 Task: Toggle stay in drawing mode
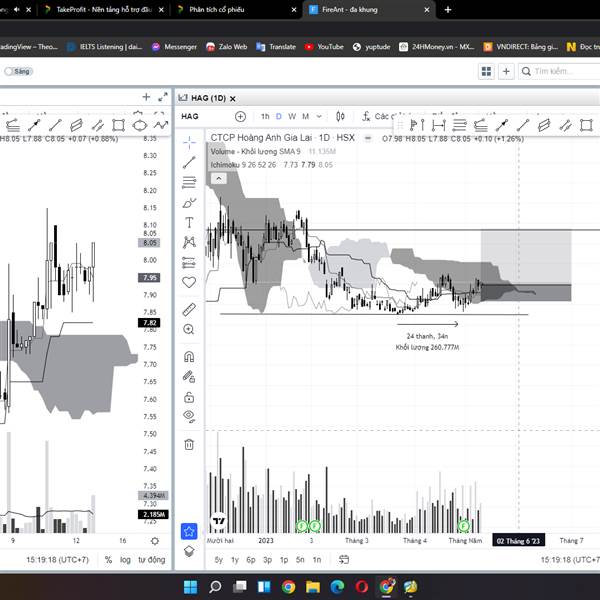(189, 377)
